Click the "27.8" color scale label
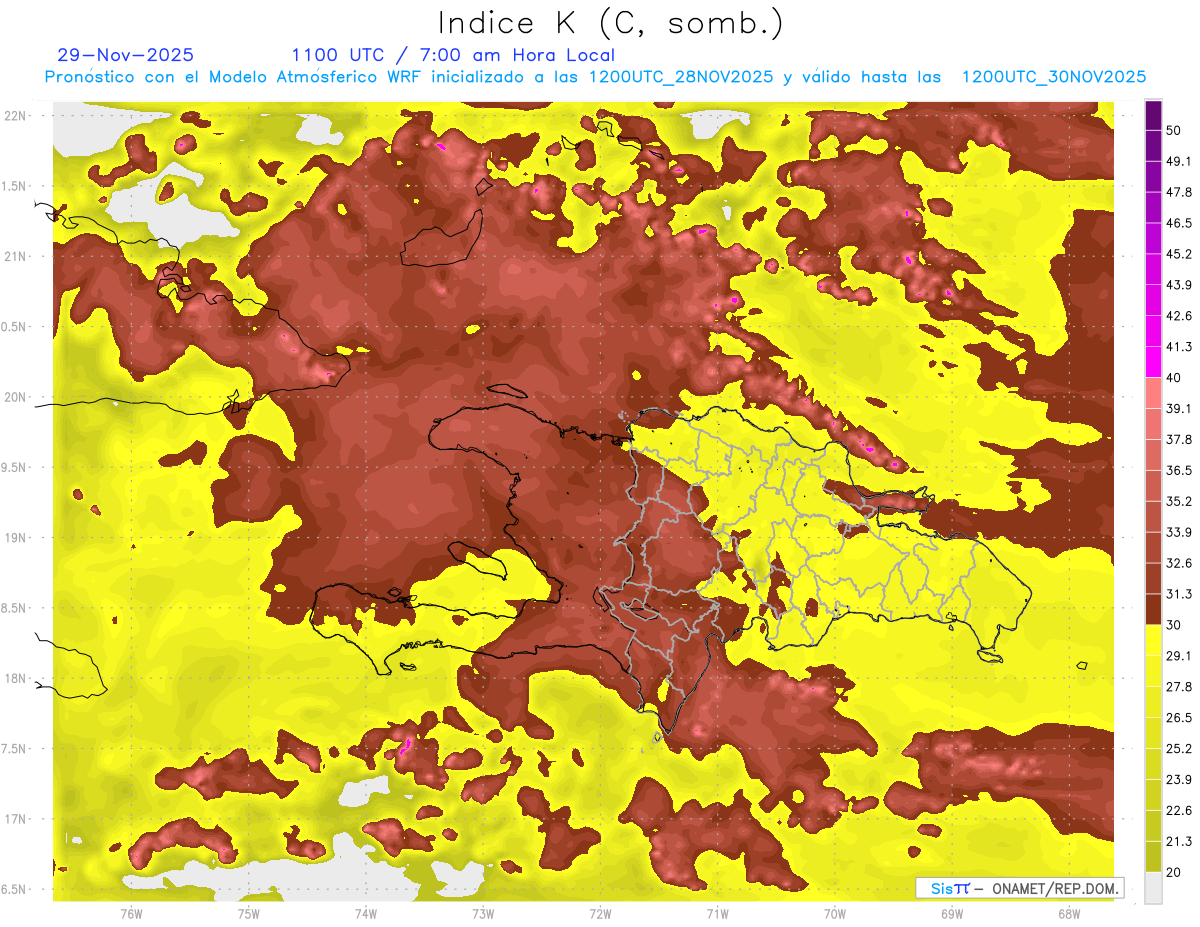Viewport: 1200px width, 927px height. (1179, 687)
